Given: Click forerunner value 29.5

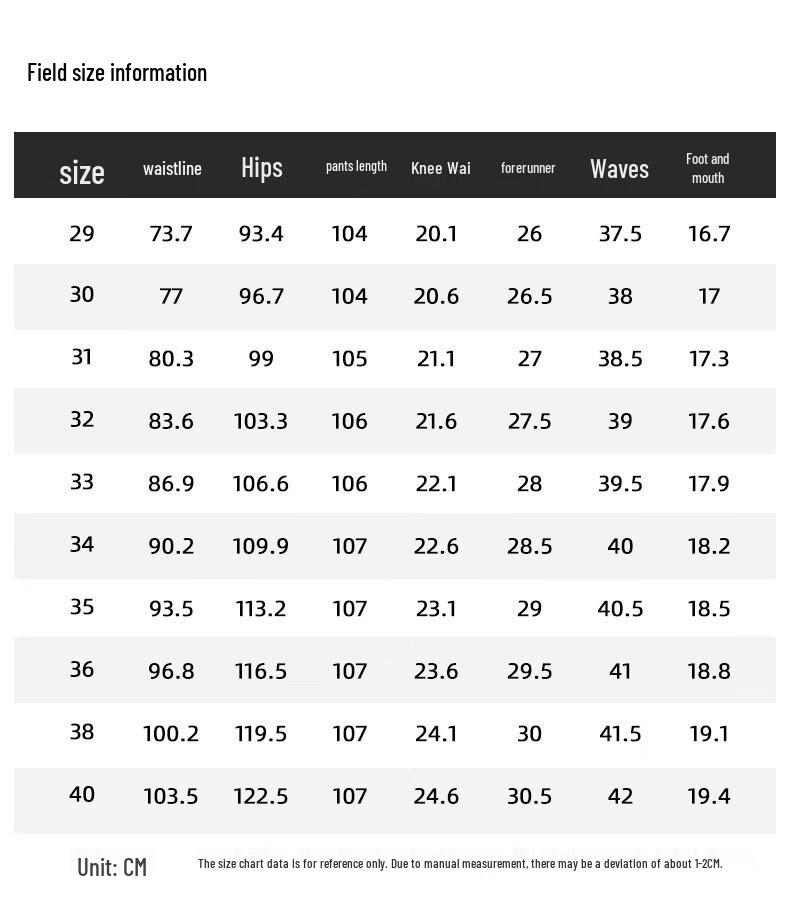Looking at the screenshot, I should coord(529,671).
